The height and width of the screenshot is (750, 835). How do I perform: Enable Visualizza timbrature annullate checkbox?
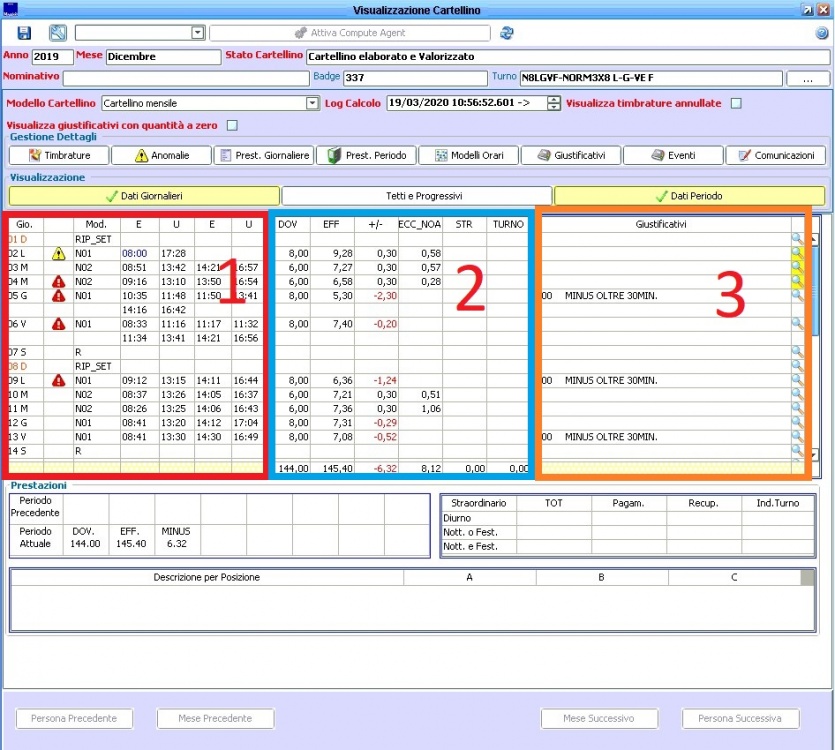pyautogui.click(x=737, y=103)
